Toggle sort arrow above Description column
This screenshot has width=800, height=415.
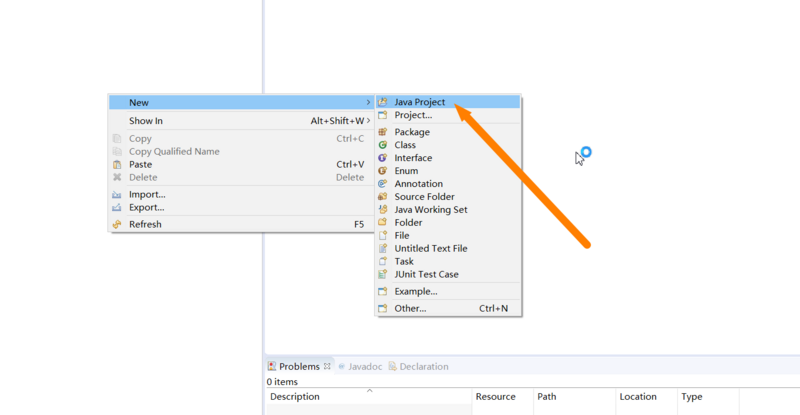(x=369, y=390)
